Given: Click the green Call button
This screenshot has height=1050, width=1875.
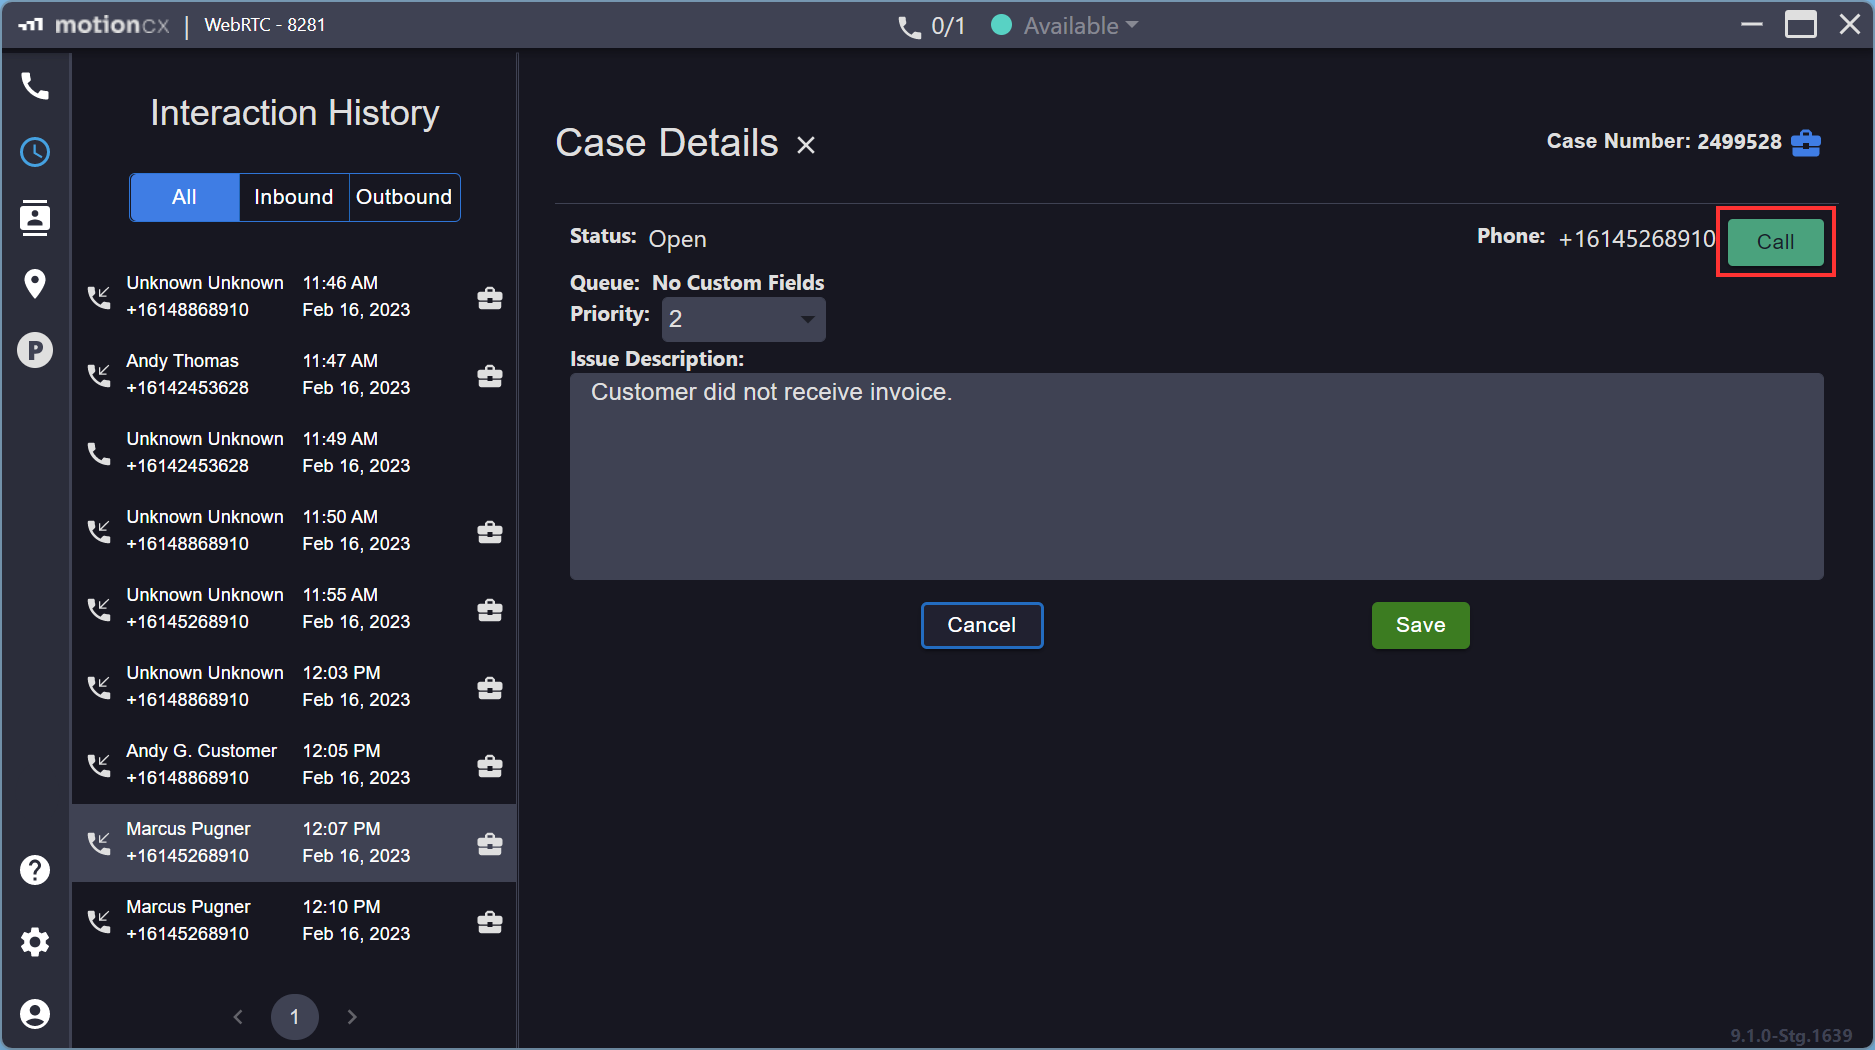Looking at the screenshot, I should pyautogui.click(x=1775, y=242).
